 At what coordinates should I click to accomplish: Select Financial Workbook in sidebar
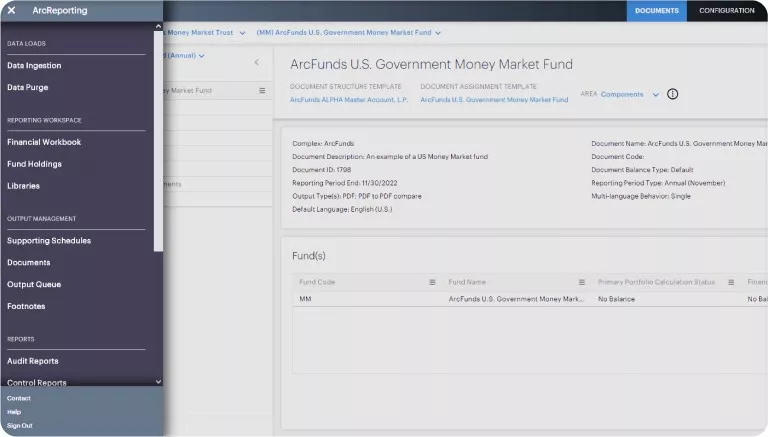coord(44,142)
